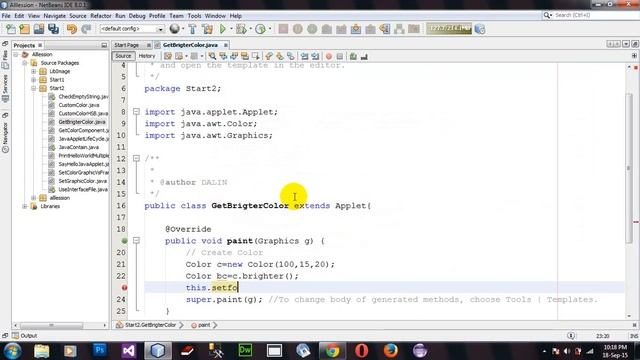Open SetGraphicColor.java in project tree

[82, 181]
